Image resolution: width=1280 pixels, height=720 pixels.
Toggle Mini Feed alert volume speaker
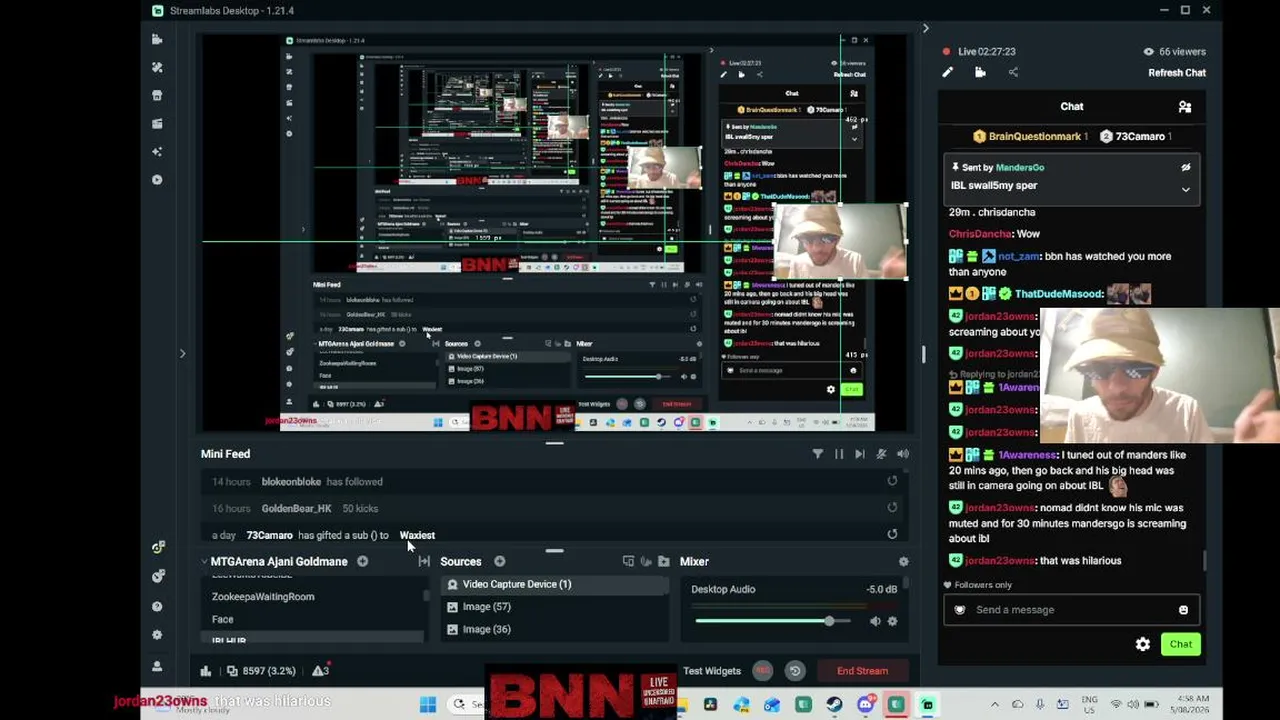(903, 454)
